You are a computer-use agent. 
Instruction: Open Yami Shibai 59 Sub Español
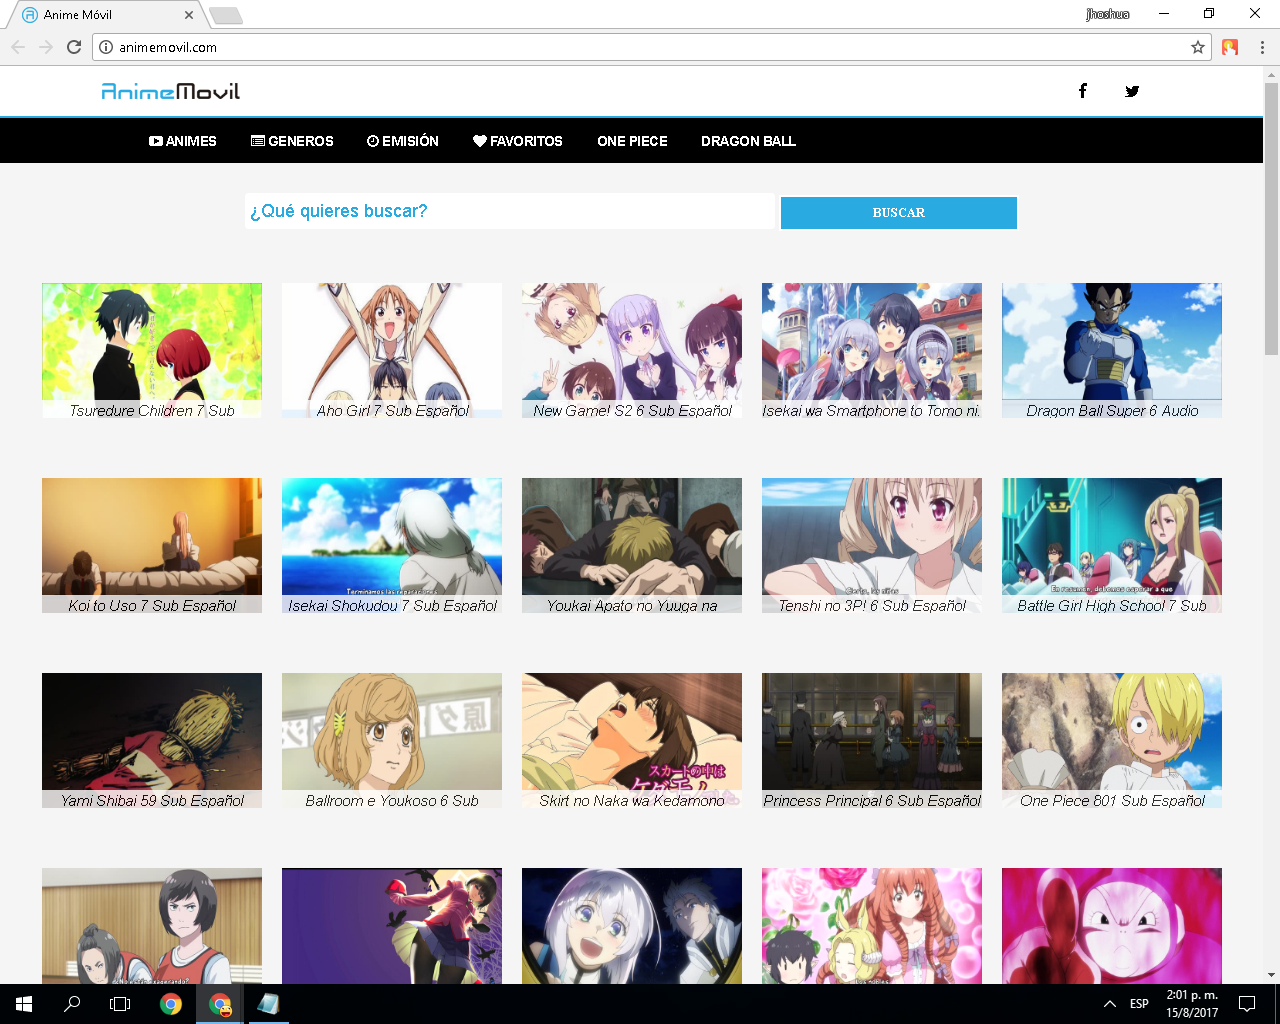pos(152,740)
